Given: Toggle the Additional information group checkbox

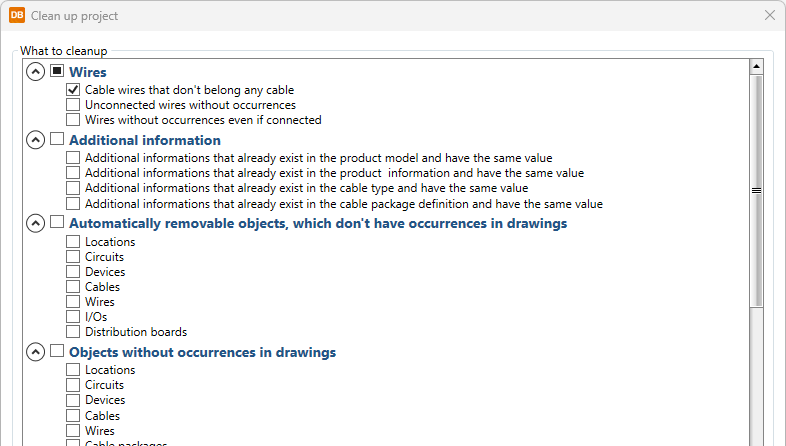Looking at the screenshot, I should [x=57, y=139].
